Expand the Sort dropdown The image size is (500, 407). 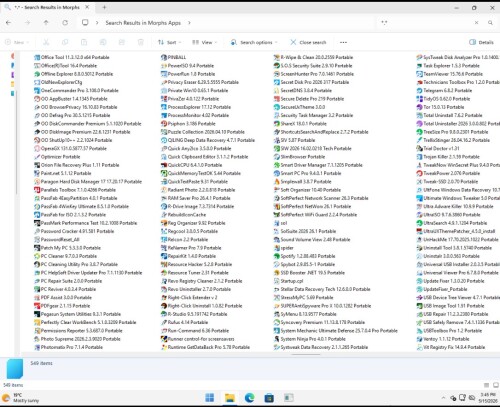169,42
